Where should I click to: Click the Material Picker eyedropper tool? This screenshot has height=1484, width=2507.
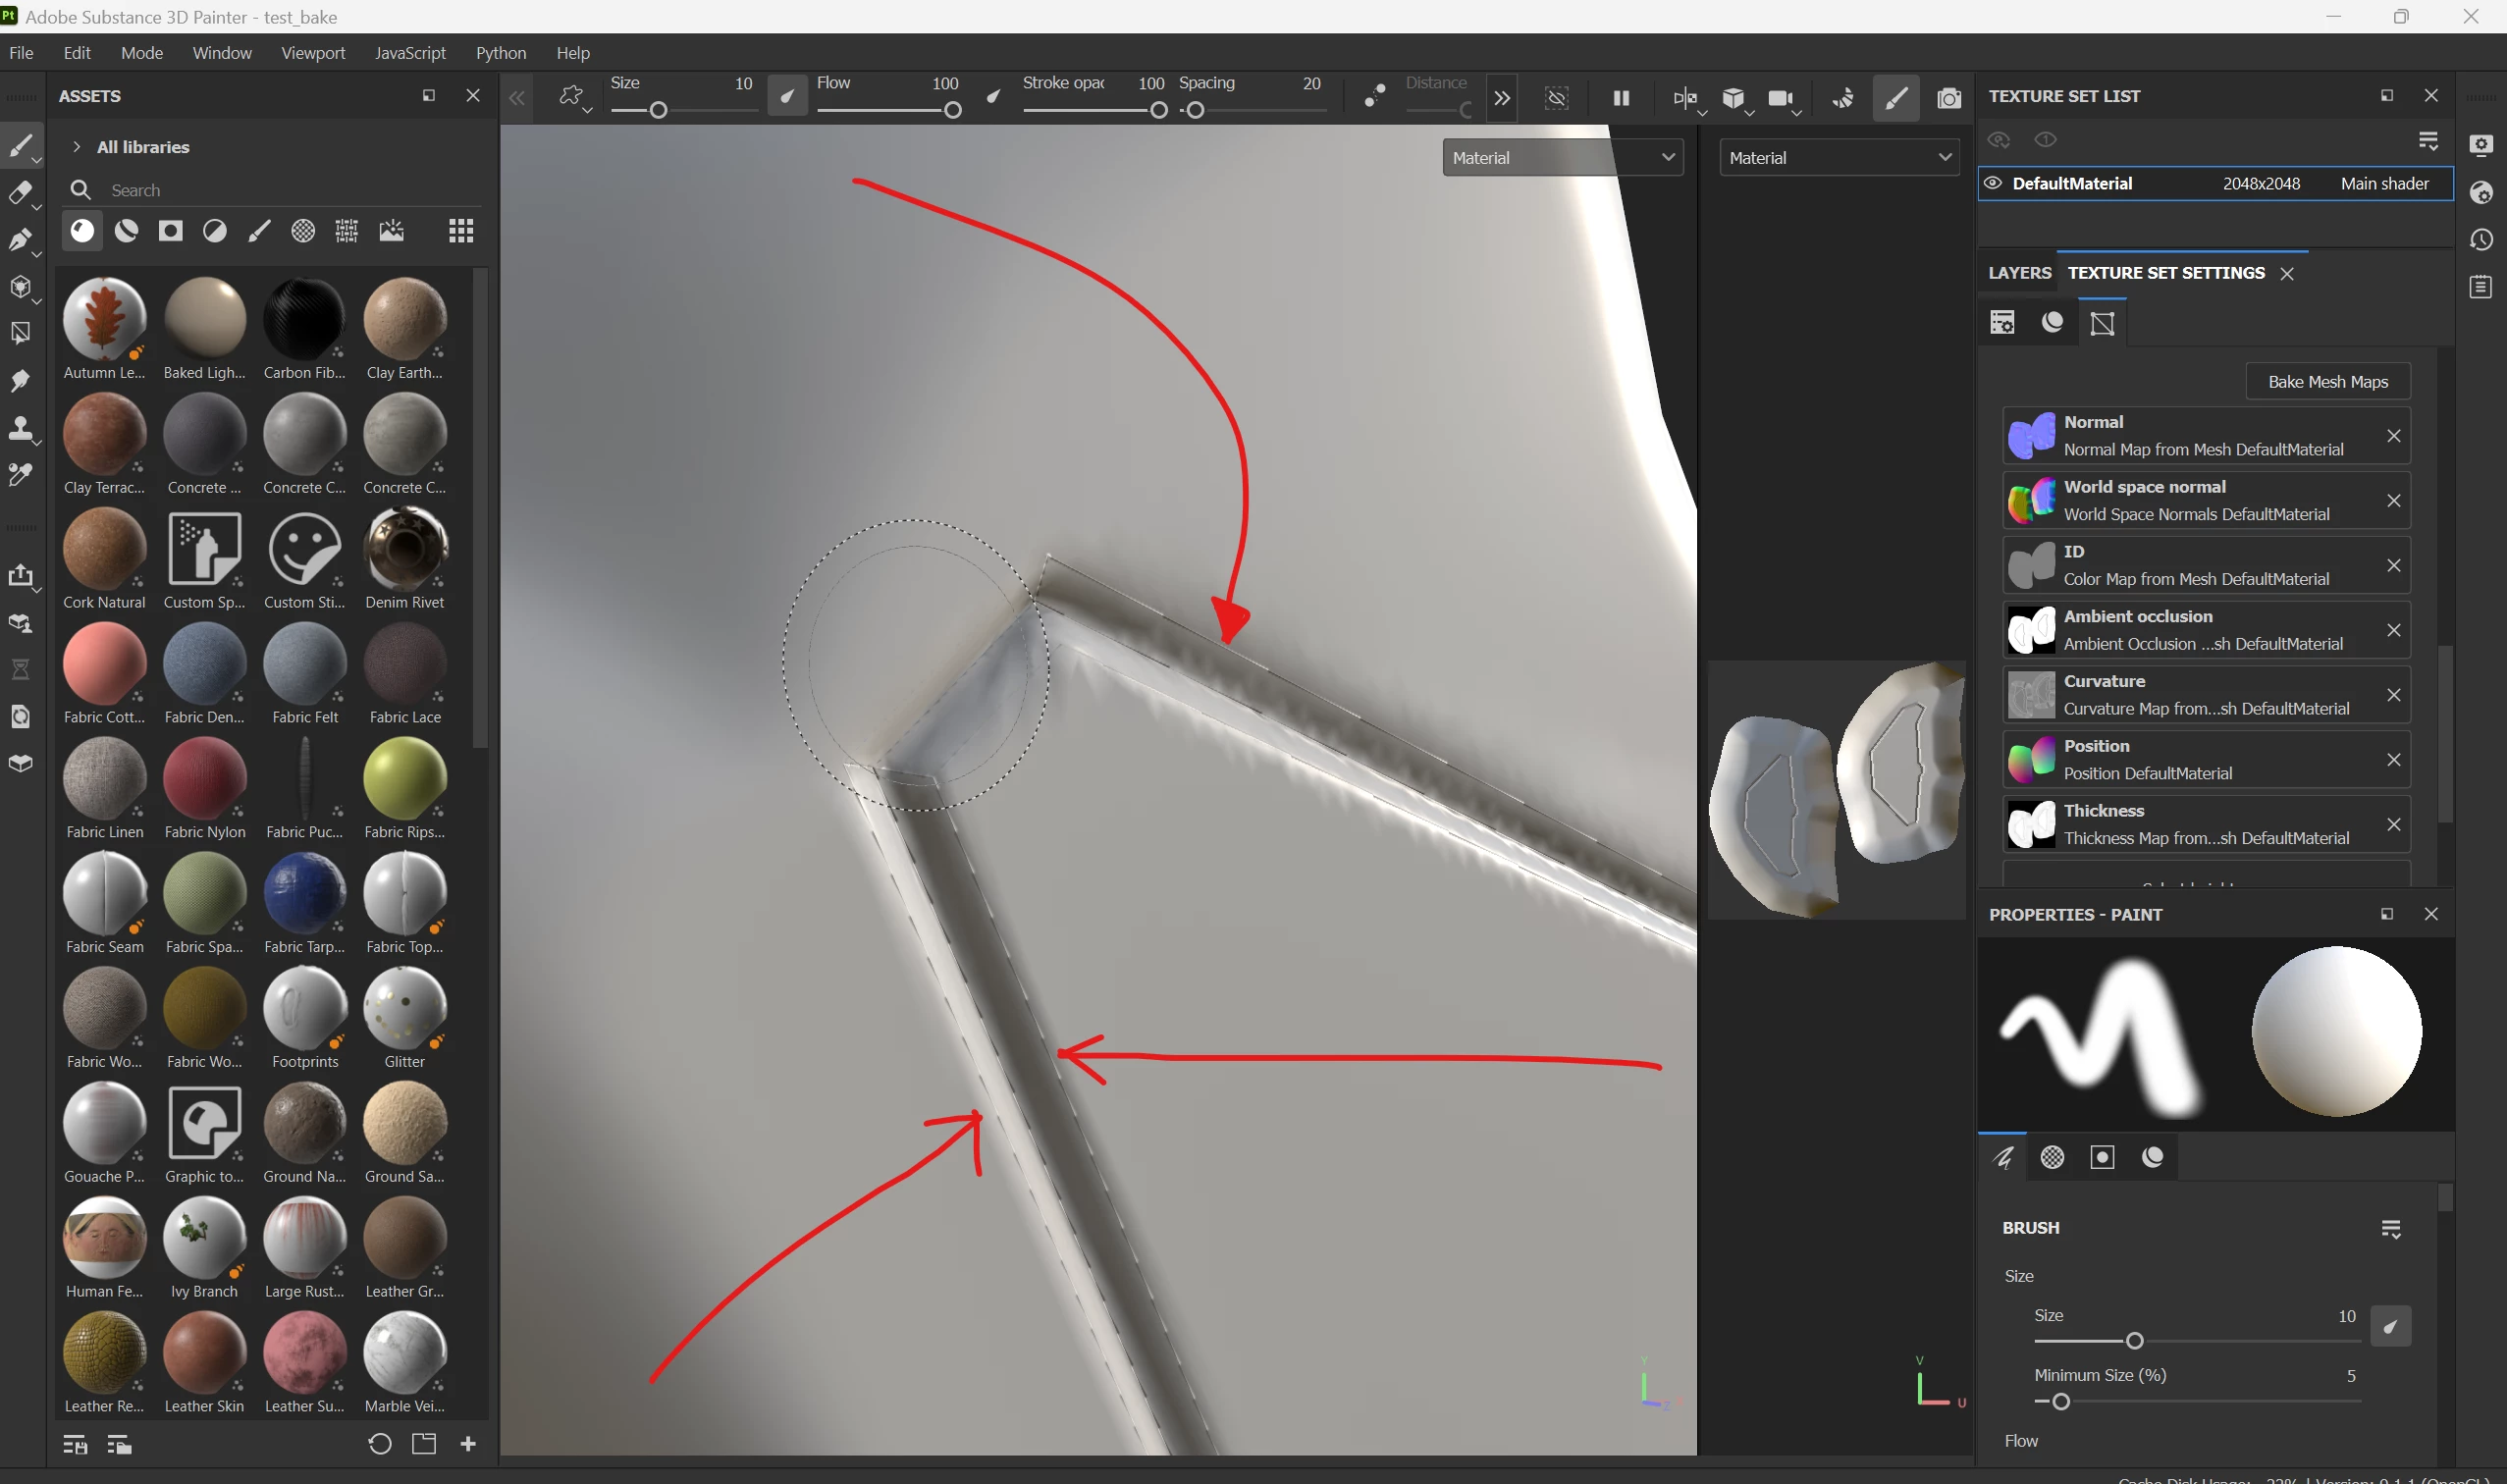point(20,475)
